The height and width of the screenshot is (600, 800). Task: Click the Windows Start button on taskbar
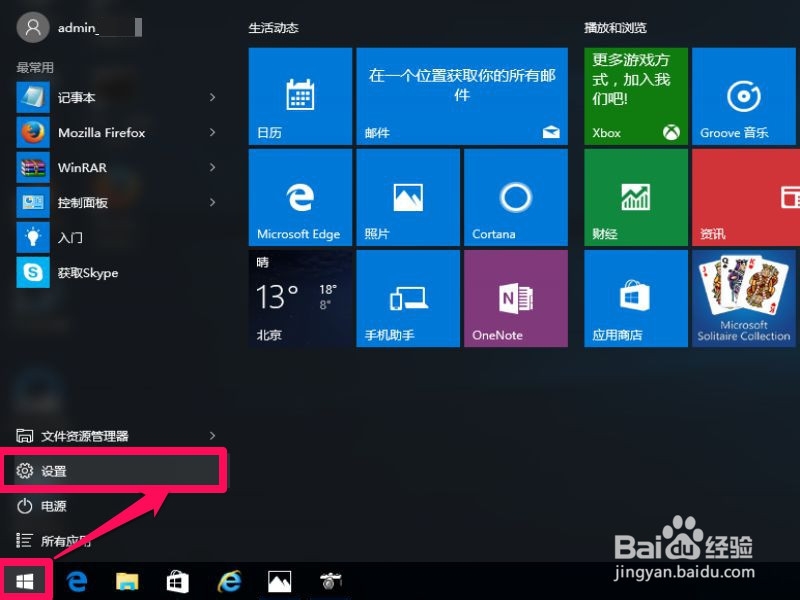24,581
